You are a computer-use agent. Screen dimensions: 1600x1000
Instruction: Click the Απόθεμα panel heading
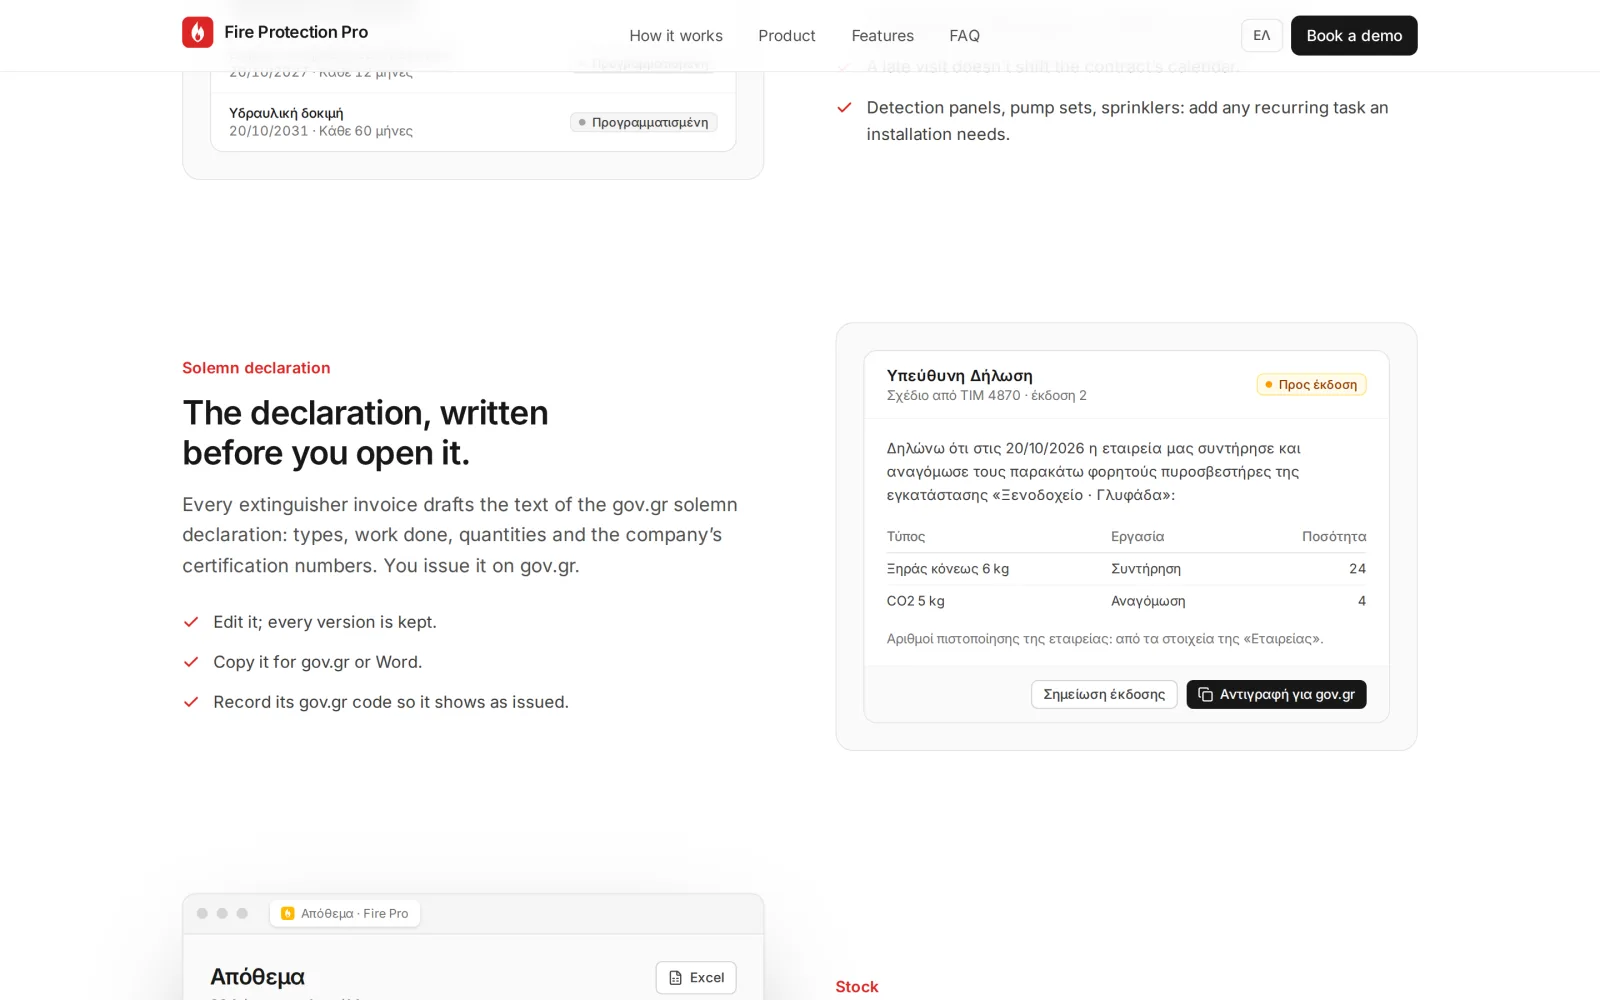pyautogui.click(x=257, y=977)
